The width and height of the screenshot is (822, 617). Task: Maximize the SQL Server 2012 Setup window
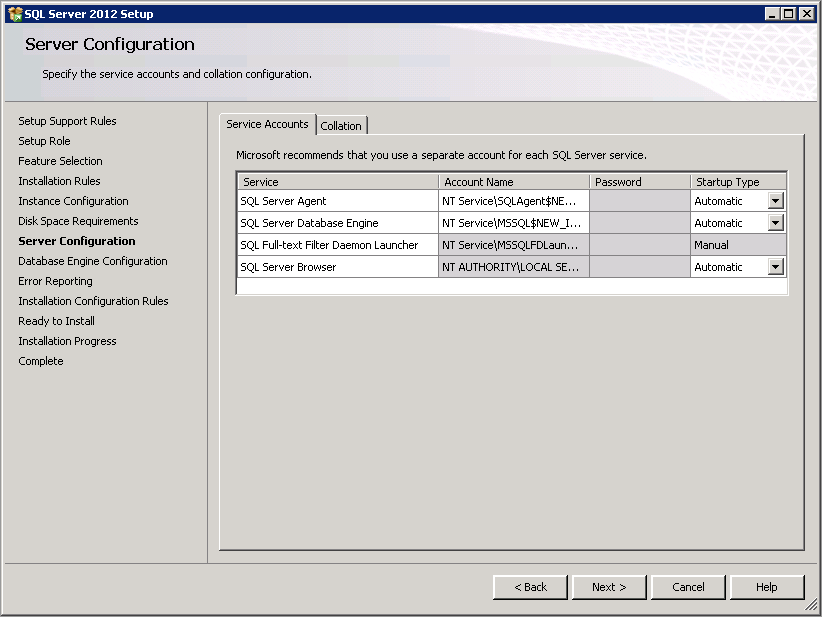tap(788, 14)
